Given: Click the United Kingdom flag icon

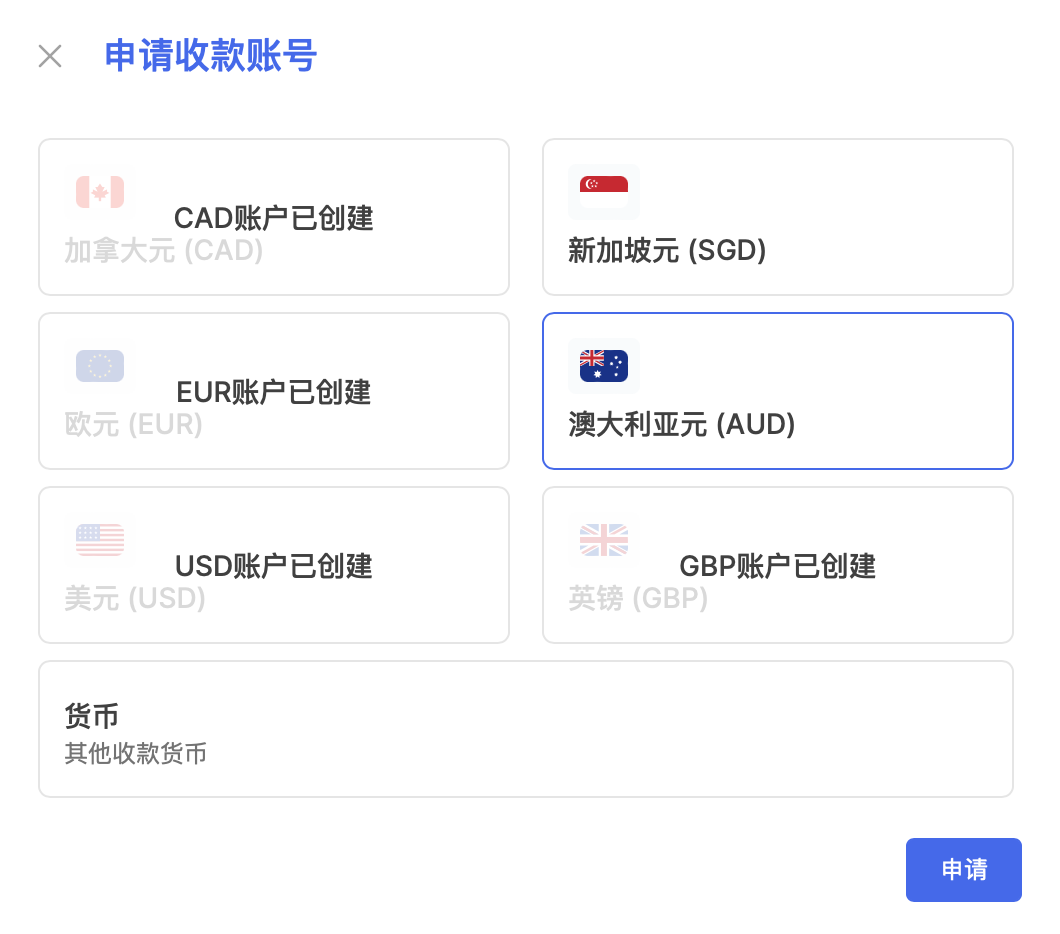Looking at the screenshot, I should click(x=604, y=539).
